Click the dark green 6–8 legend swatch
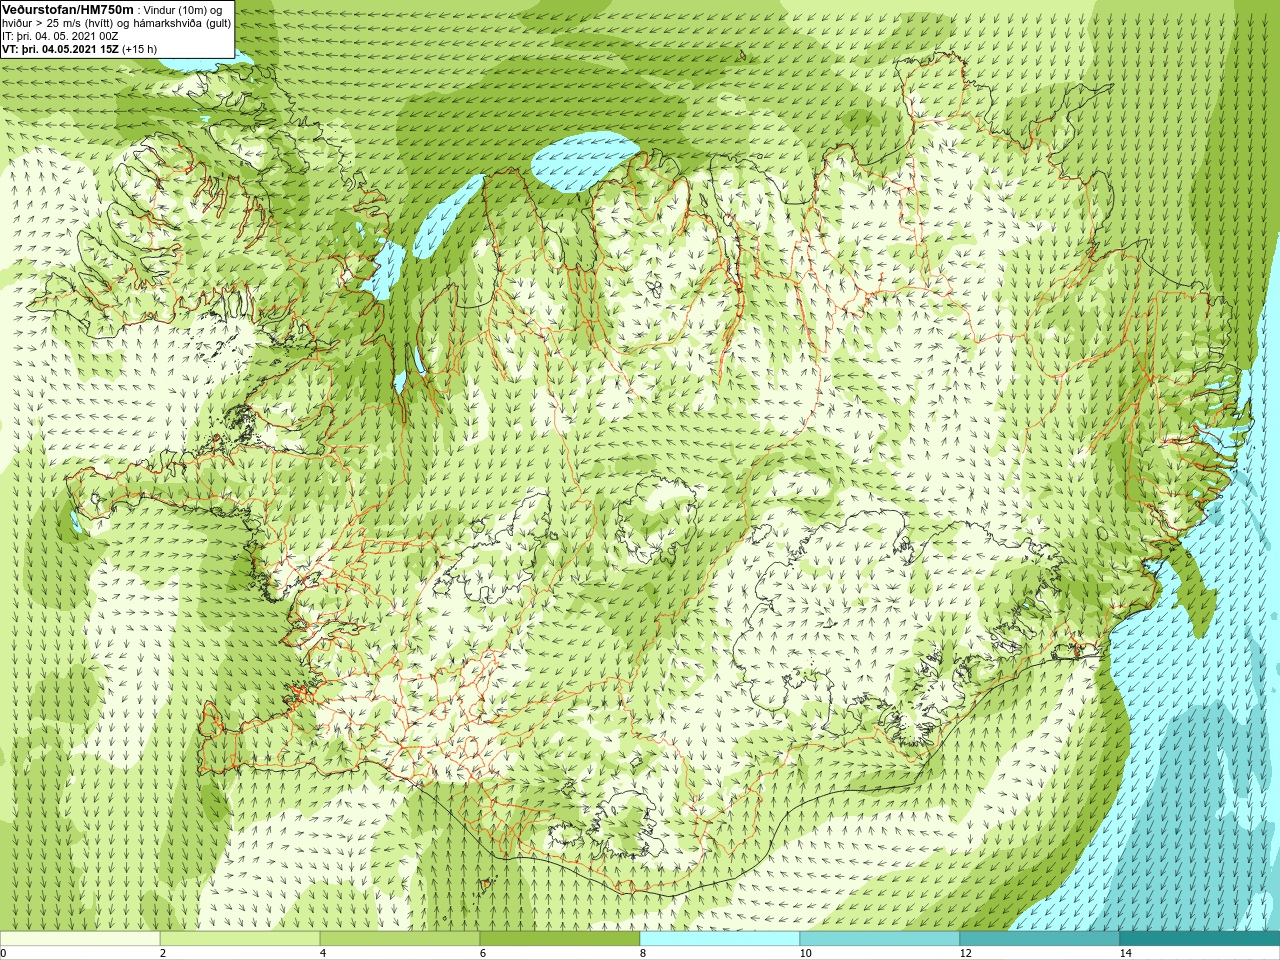The width and height of the screenshot is (1280, 960). 560,939
